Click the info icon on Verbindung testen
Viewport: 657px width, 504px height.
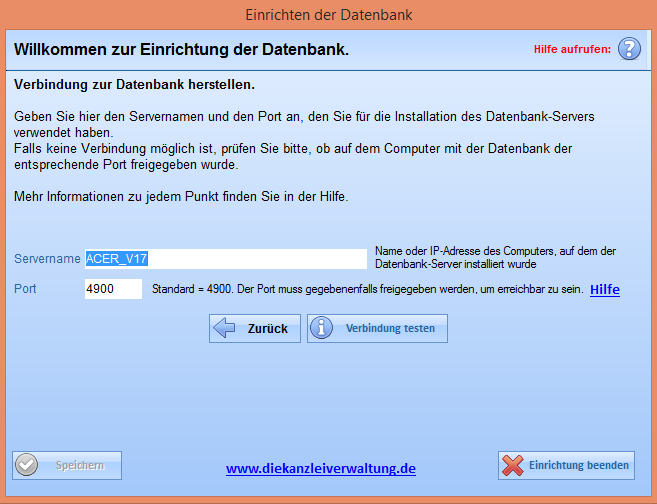(x=321, y=328)
